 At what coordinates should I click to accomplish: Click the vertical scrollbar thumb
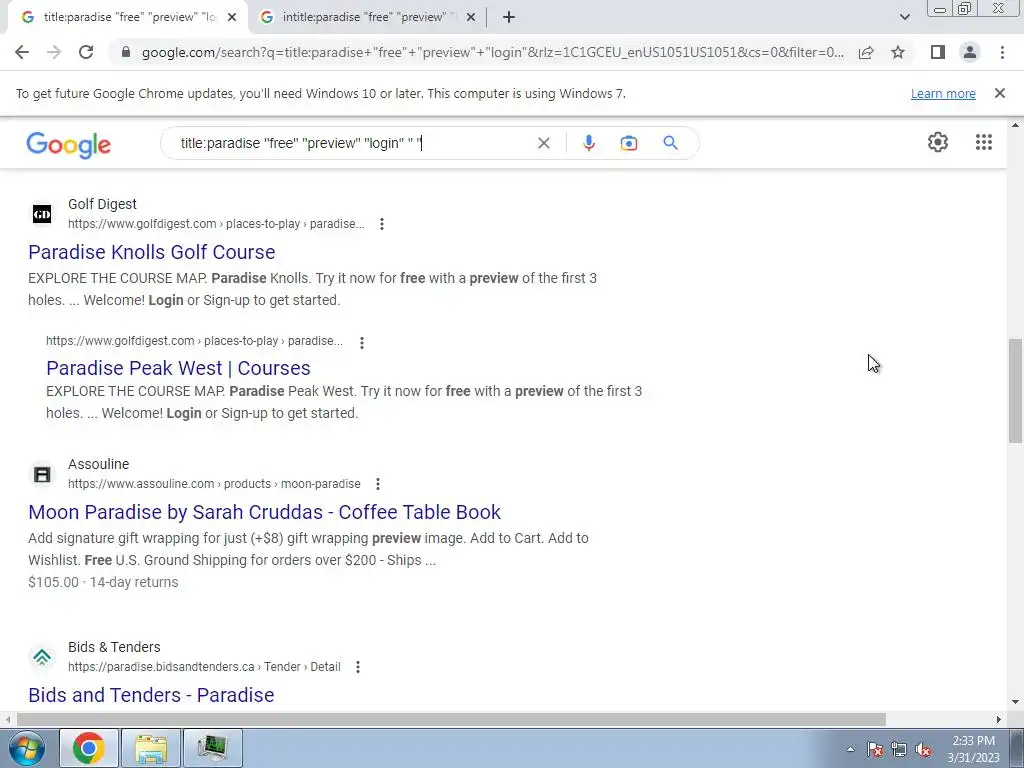point(1015,391)
